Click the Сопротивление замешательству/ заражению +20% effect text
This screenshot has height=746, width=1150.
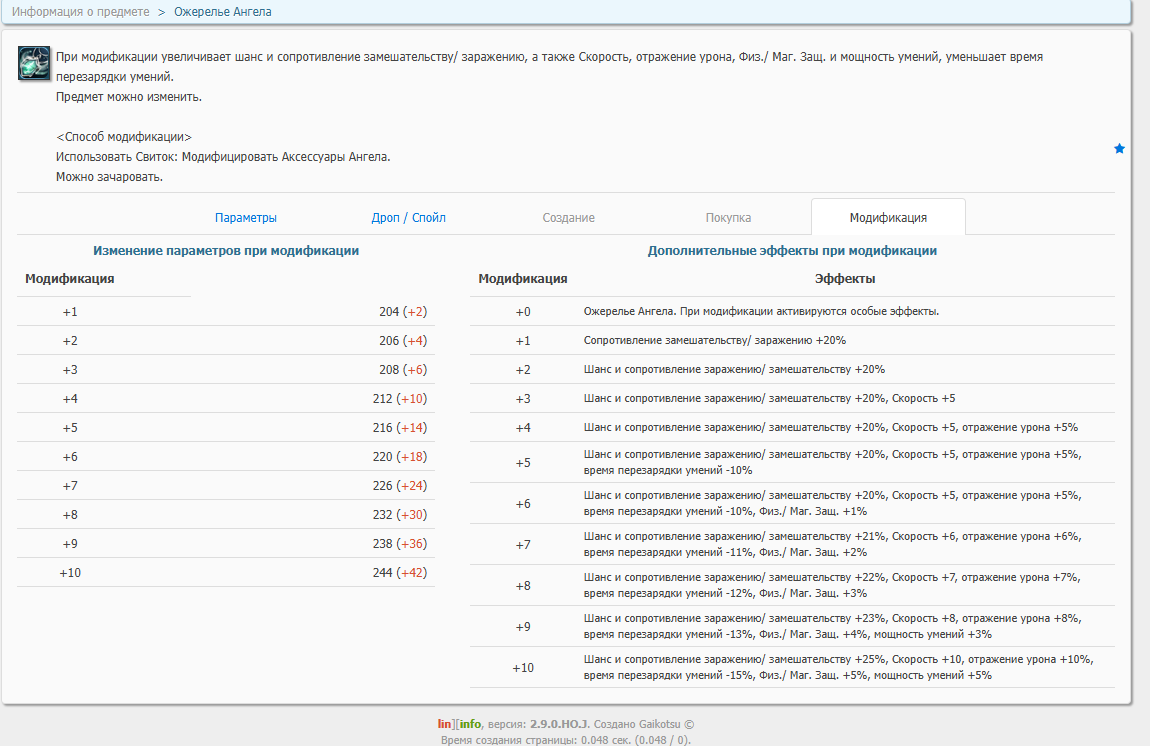click(715, 341)
